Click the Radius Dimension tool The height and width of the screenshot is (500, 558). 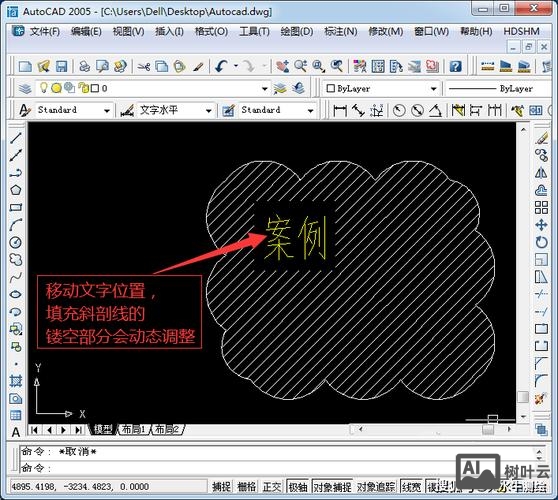(399, 110)
